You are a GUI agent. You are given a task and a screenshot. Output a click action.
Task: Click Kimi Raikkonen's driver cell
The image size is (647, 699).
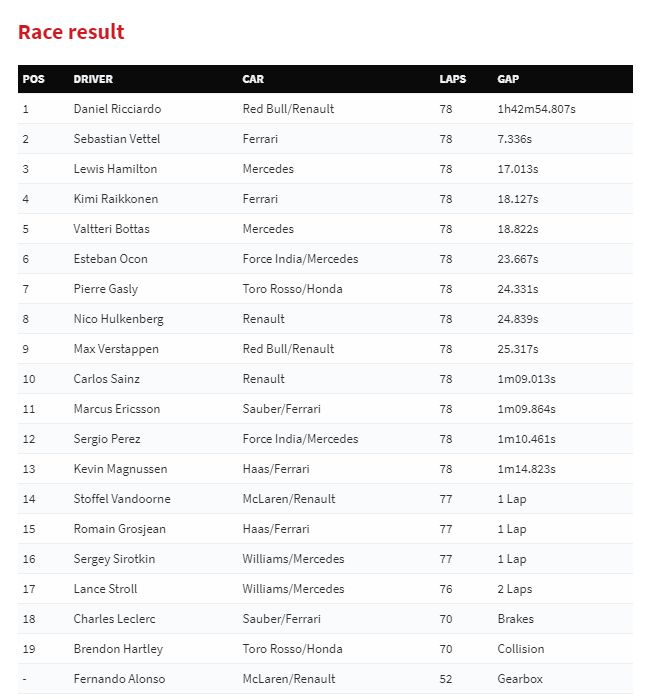[116, 199]
